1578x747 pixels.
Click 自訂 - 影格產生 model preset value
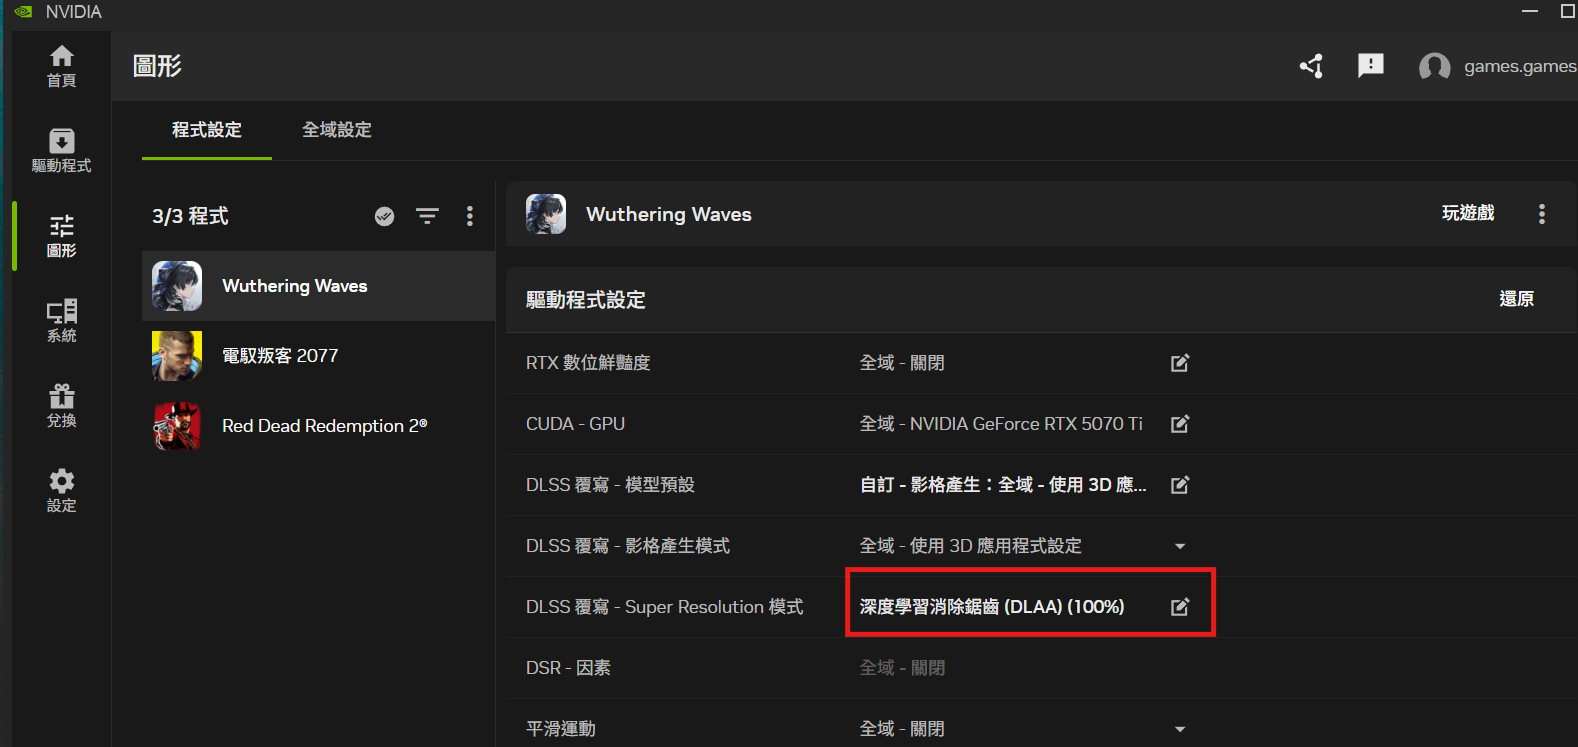pyautogui.click(x=1003, y=485)
